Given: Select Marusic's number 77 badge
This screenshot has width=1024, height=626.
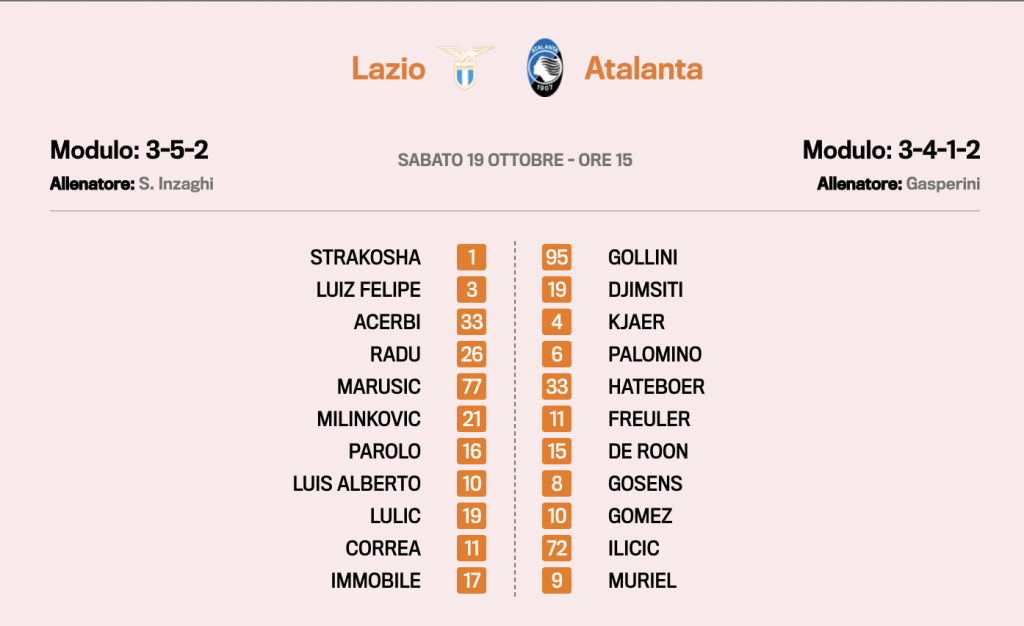Looking at the screenshot, I should point(472,386).
